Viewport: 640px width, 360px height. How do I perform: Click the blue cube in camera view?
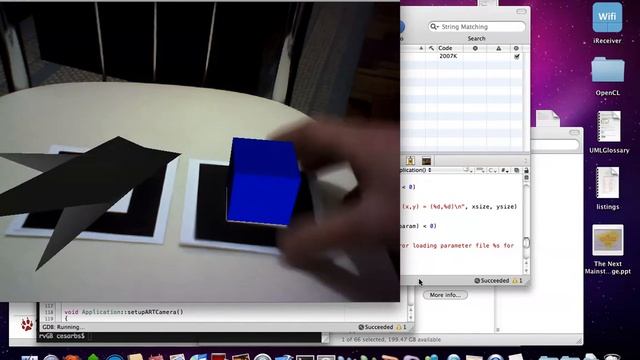(264, 182)
